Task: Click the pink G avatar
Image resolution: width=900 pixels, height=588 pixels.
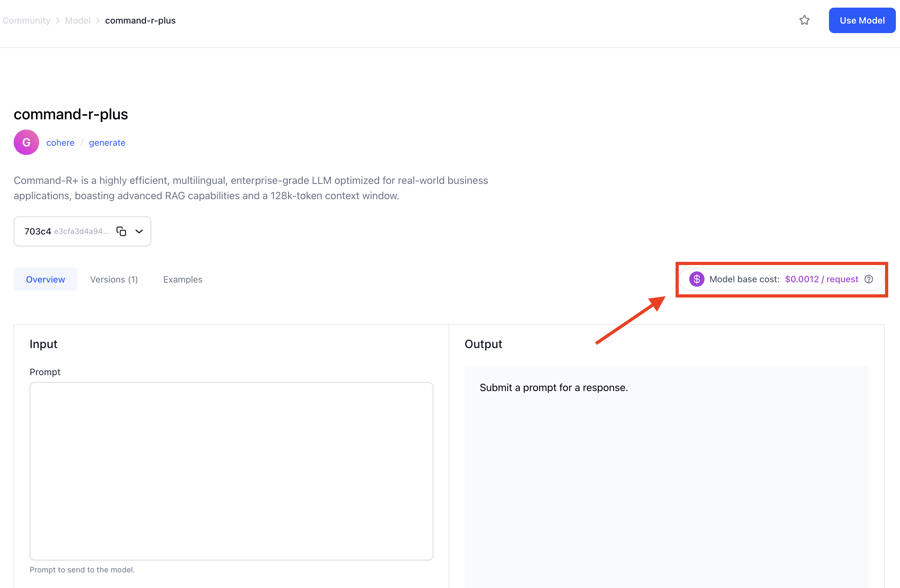Action: 26,142
